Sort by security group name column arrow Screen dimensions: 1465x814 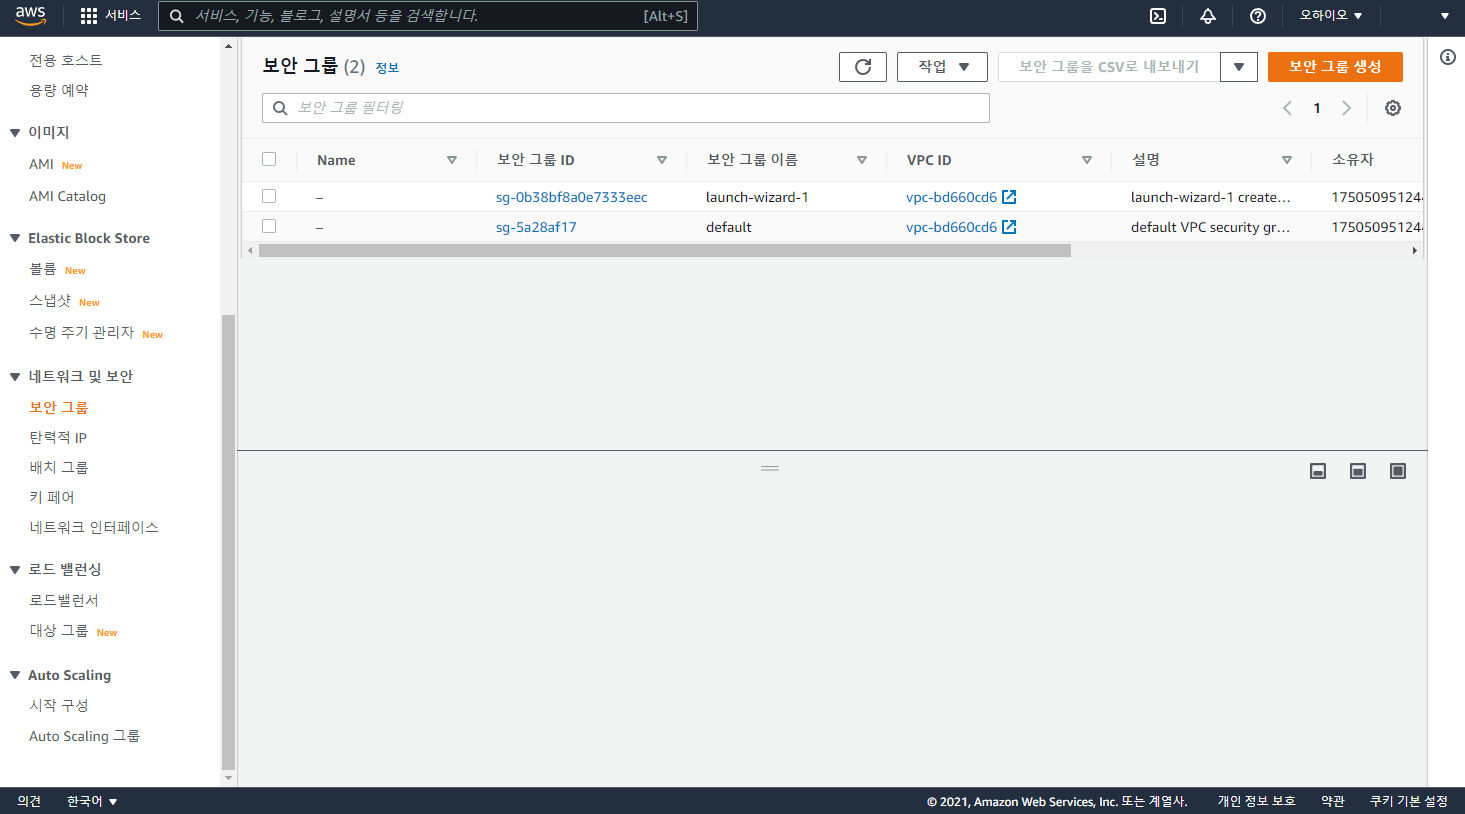(x=862, y=160)
